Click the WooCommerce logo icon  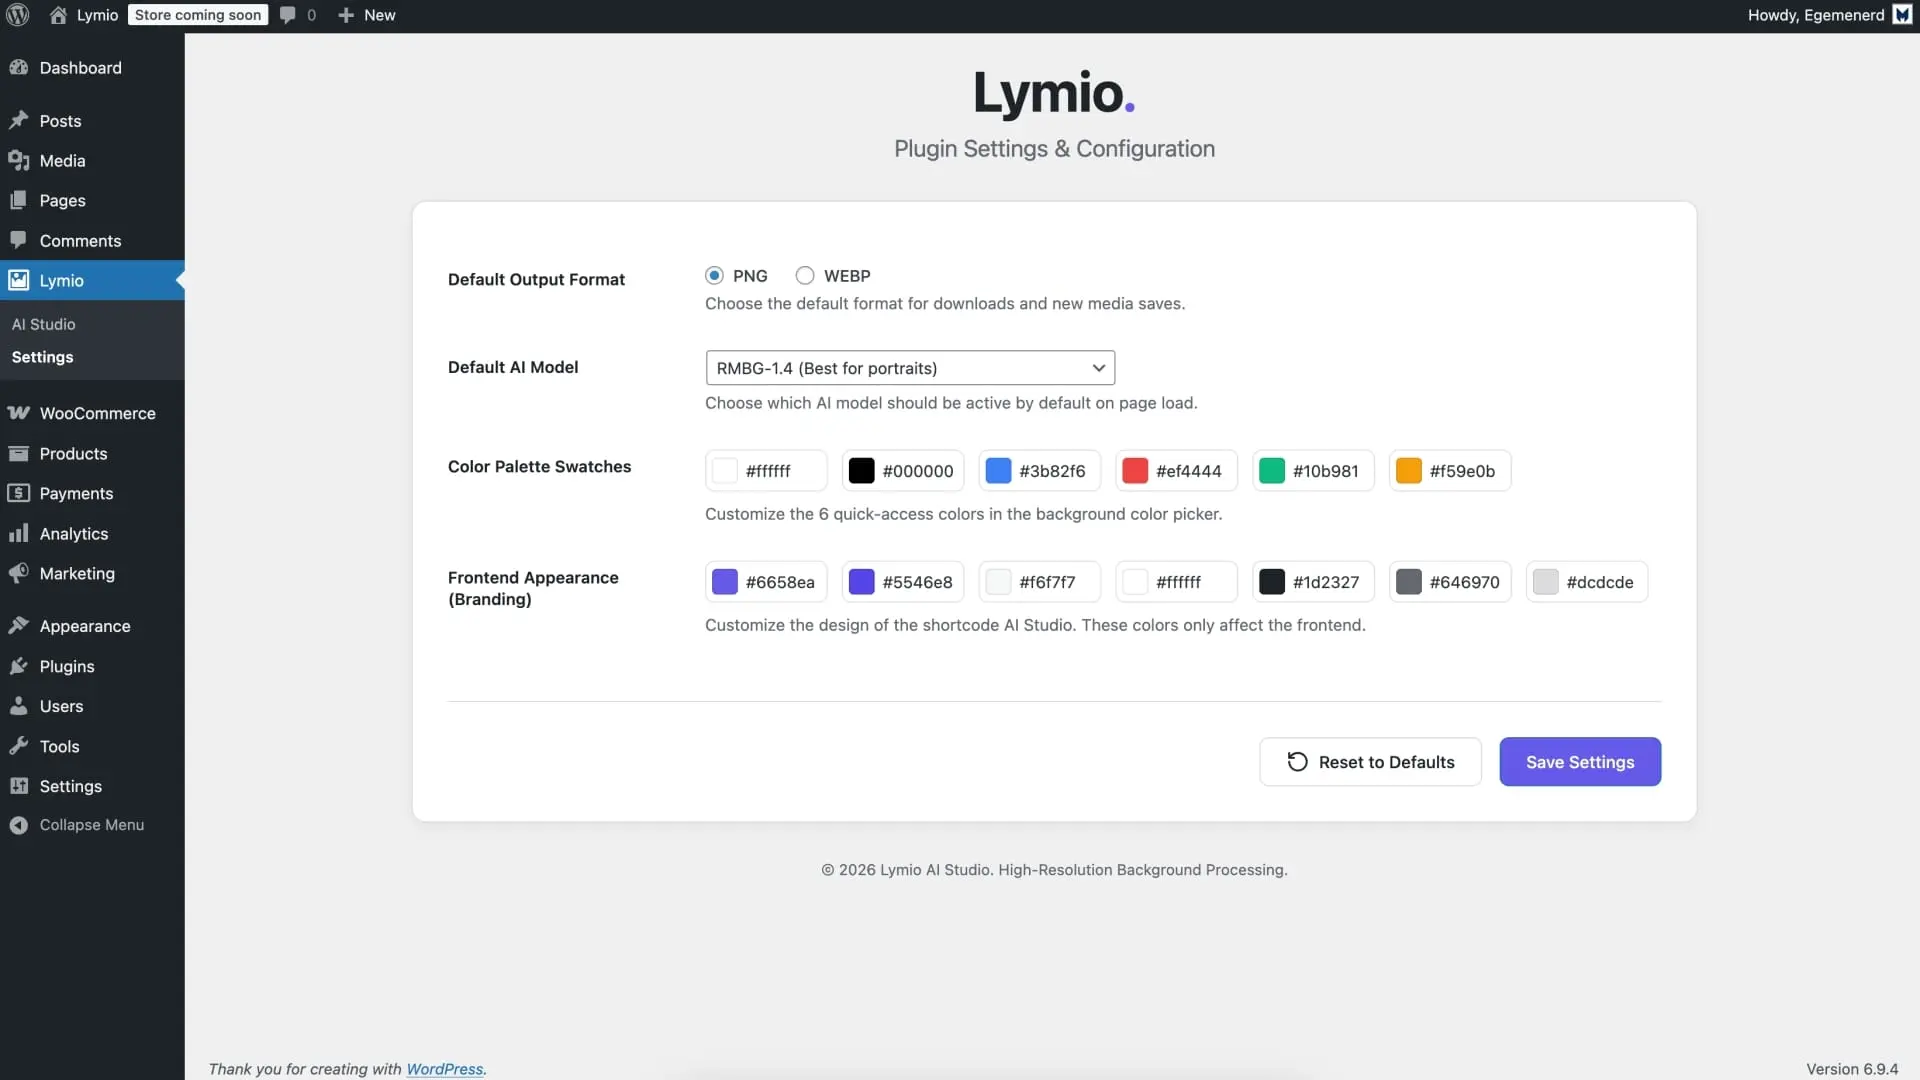click(18, 413)
